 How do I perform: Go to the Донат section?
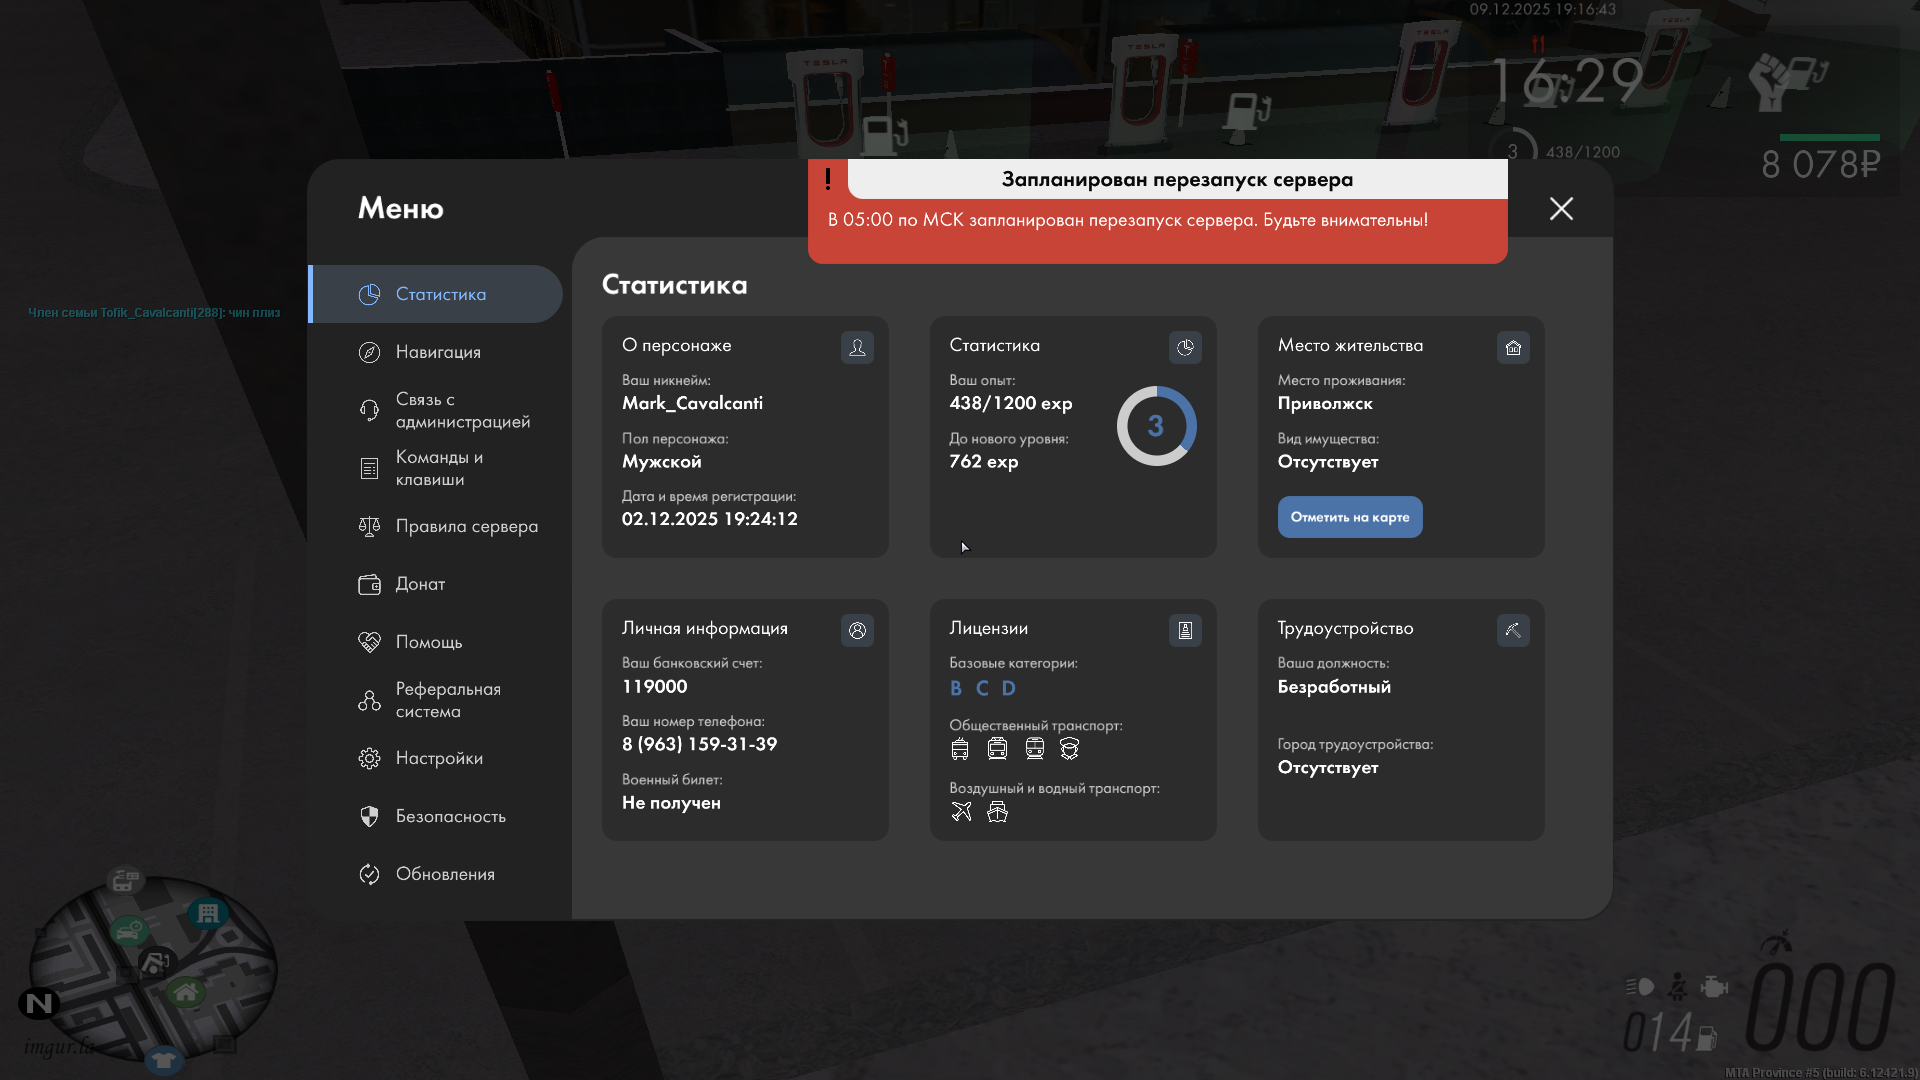click(420, 584)
